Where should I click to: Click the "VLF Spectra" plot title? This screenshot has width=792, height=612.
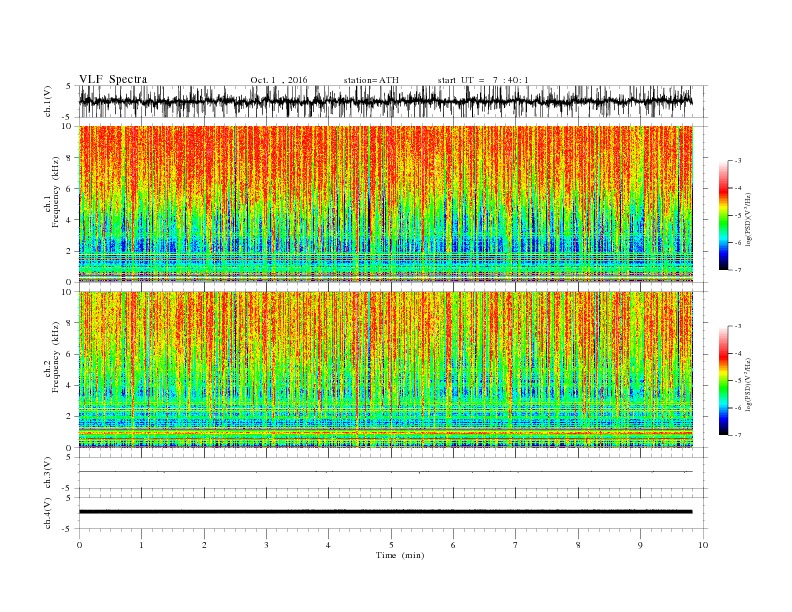click(x=113, y=79)
